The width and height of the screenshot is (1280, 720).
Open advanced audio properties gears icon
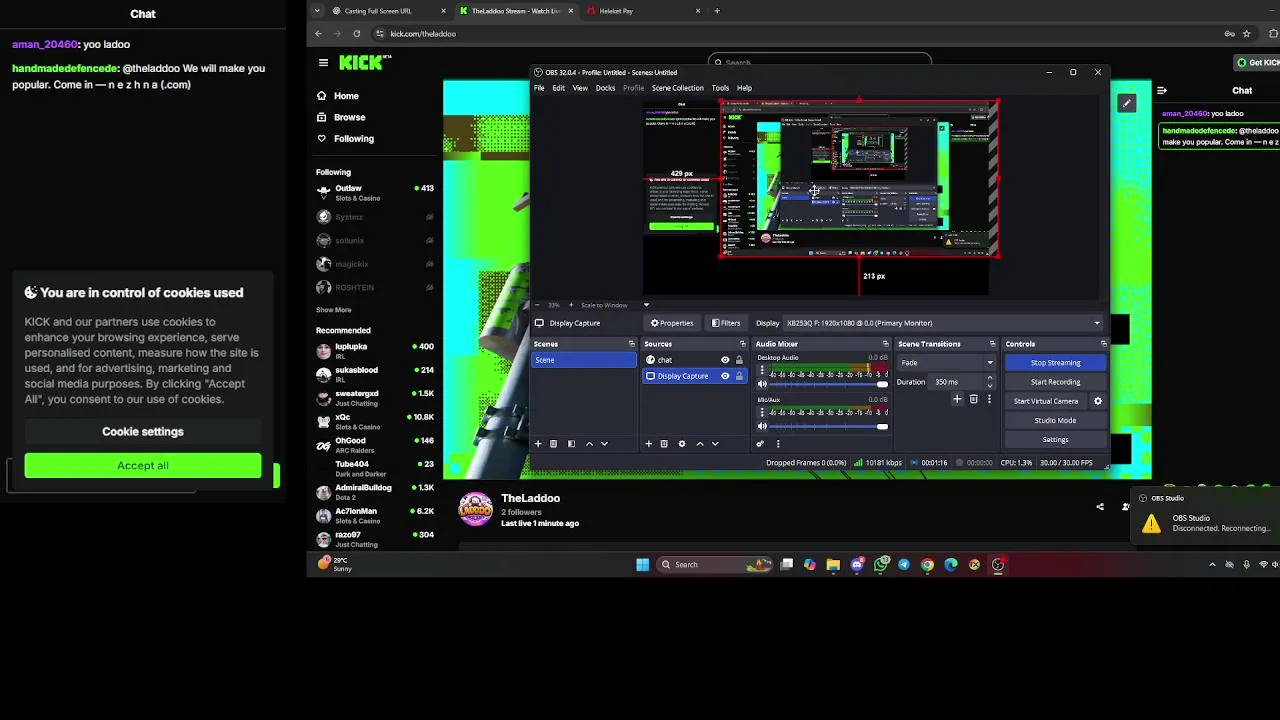(x=760, y=444)
